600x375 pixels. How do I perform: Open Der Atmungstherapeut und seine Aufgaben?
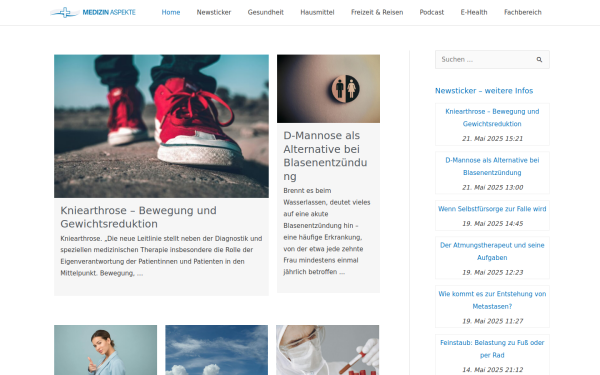(x=492, y=251)
